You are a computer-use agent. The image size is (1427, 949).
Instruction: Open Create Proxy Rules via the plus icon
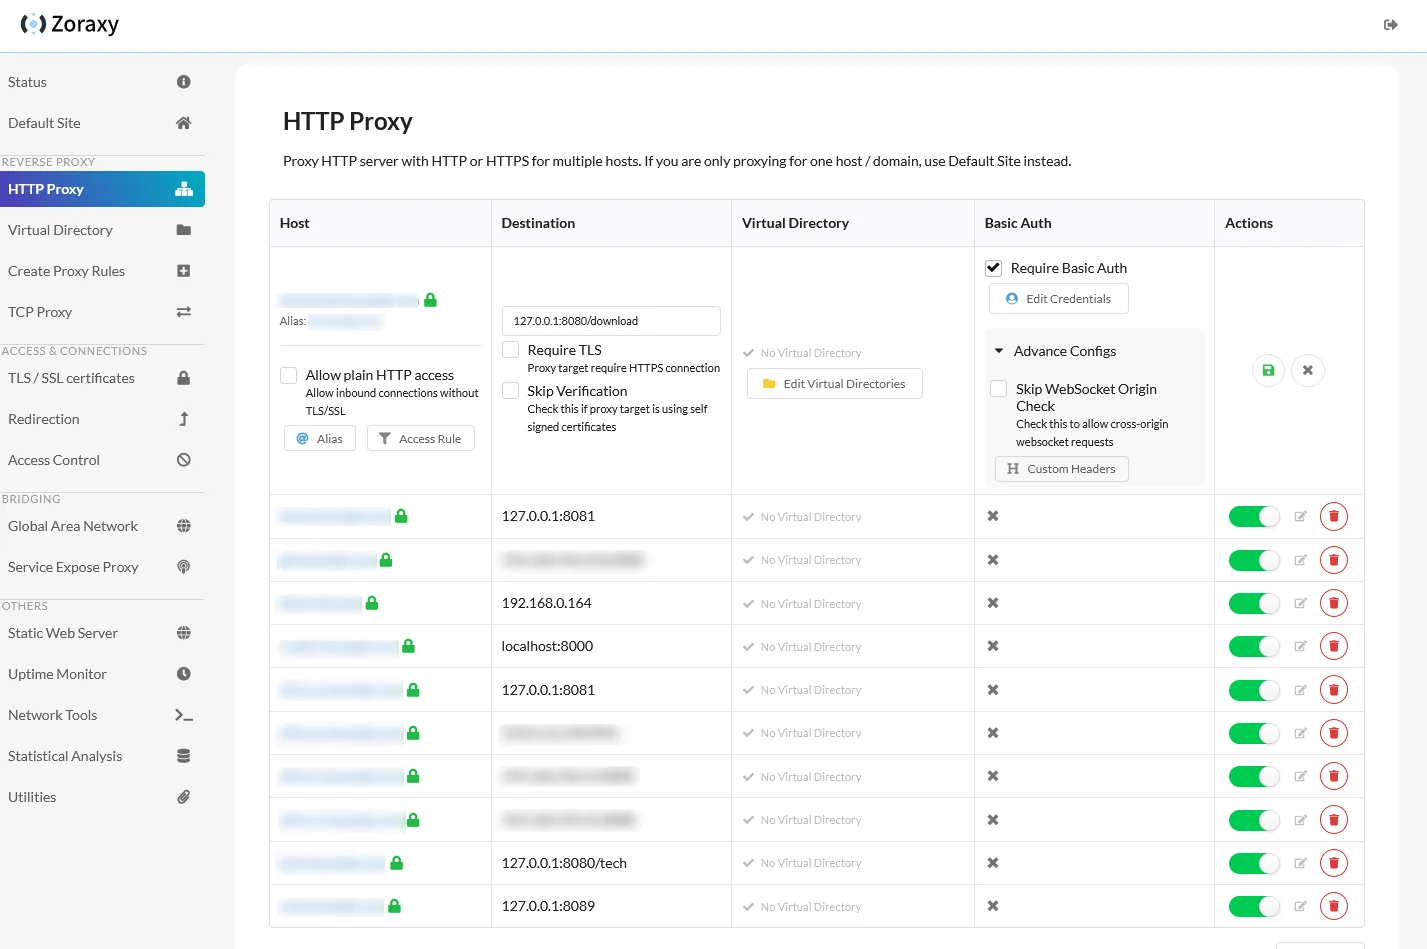click(x=183, y=270)
